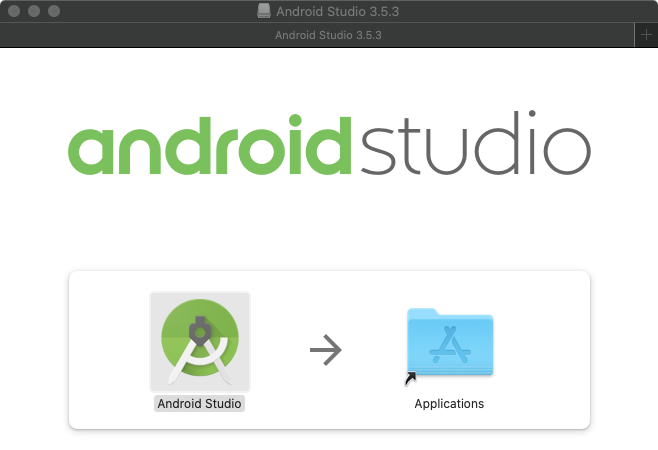The image size is (658, 450).
Task: Click the disk volume icon in title bar
Action: (x=264, y=11)
